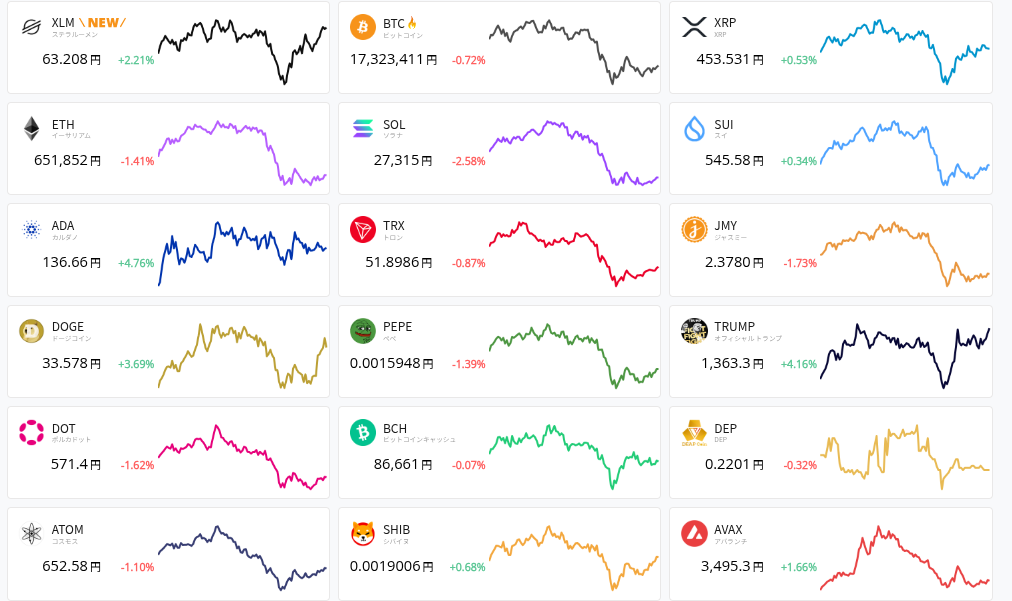
Task: Click the PEPE frog icon
Action: 363,331
